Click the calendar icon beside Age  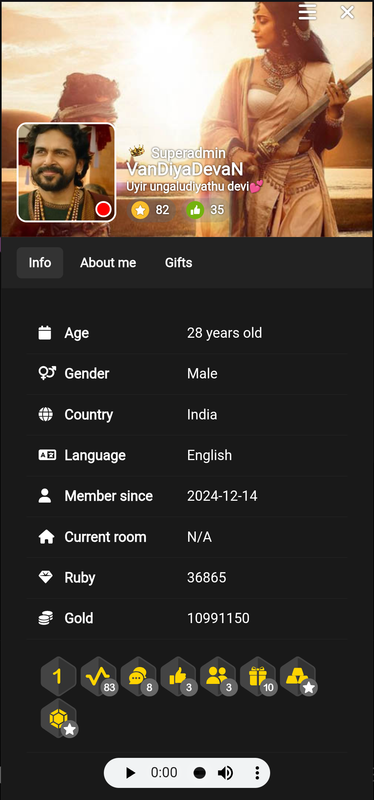point(45,333)
